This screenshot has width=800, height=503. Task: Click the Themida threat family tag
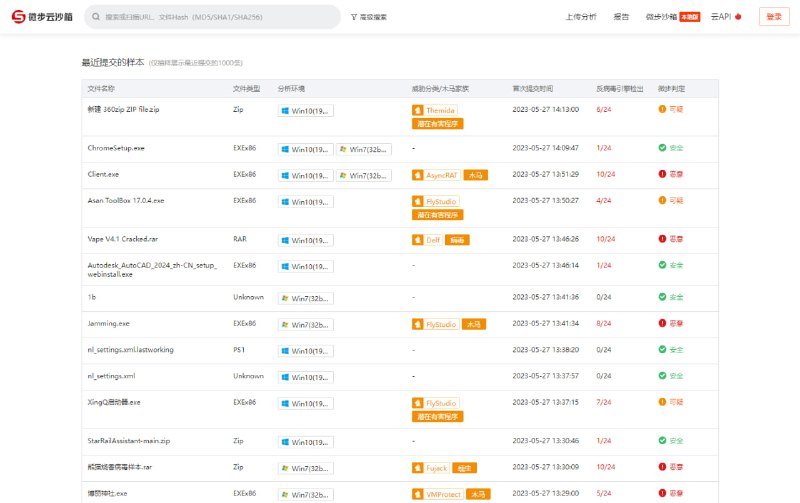click(x=440, y=110)
